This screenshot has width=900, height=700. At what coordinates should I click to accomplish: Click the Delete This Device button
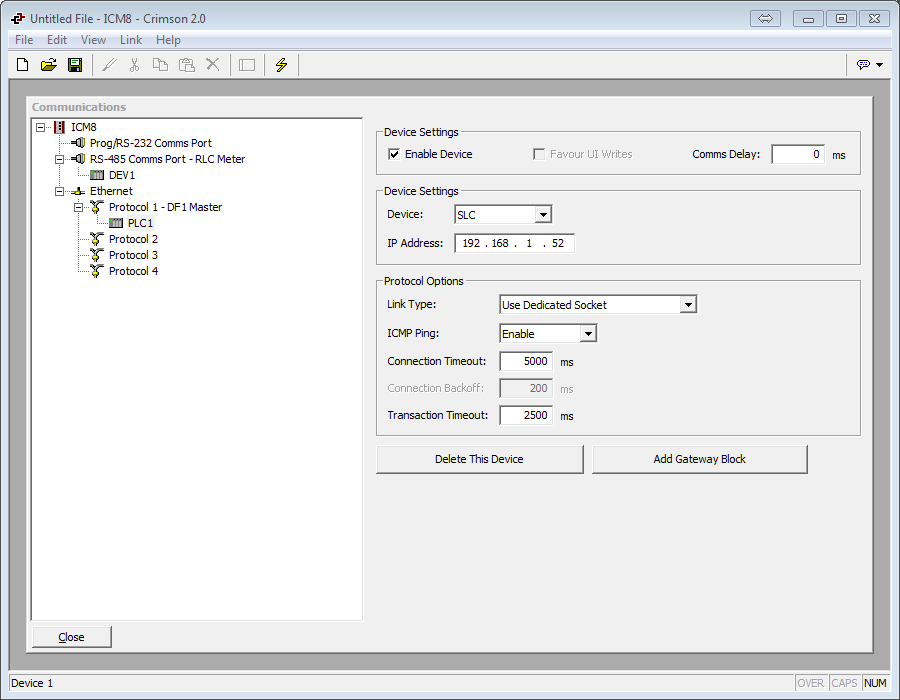tap(479, 459)
